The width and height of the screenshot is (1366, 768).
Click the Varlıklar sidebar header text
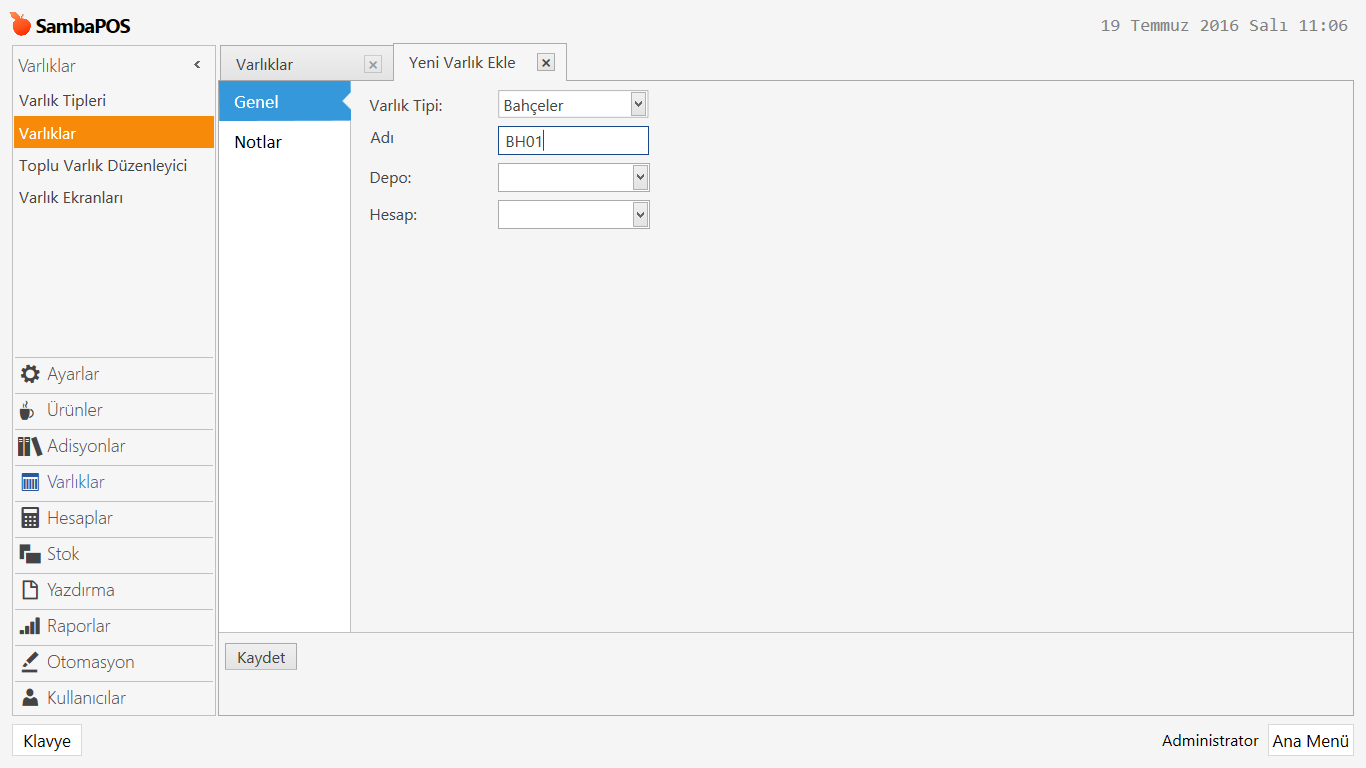(47, 66)
